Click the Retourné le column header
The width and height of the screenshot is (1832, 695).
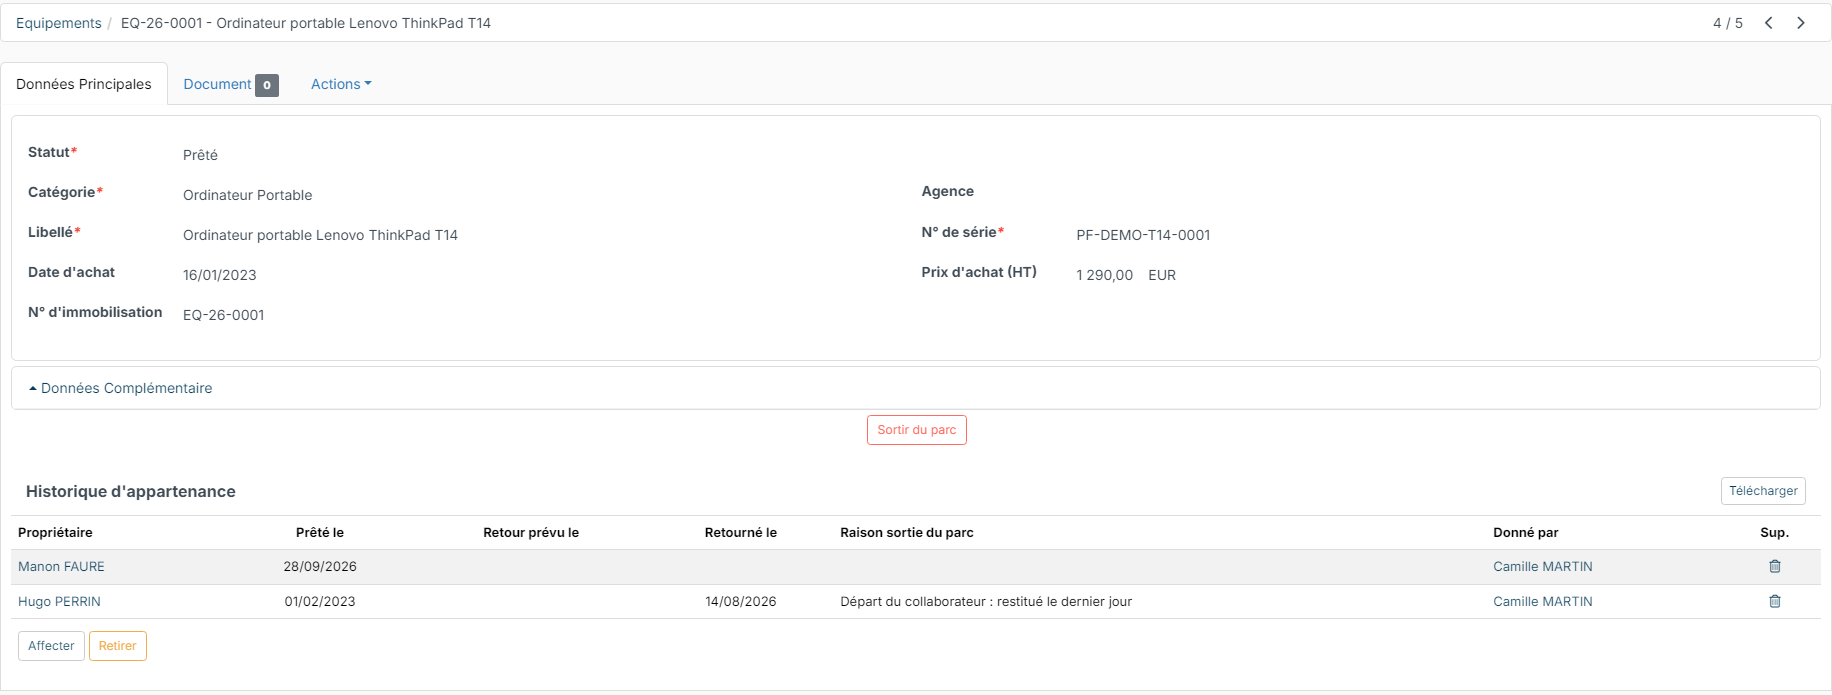click(740, 532)
